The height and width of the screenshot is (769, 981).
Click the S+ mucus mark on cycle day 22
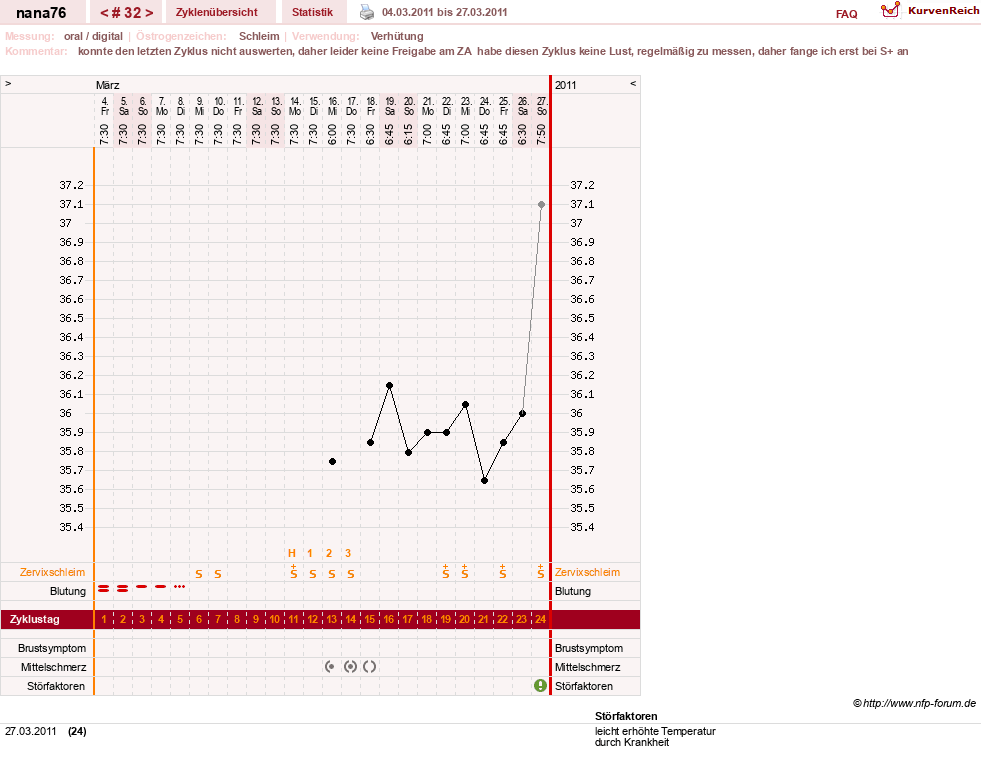(502, 571)
